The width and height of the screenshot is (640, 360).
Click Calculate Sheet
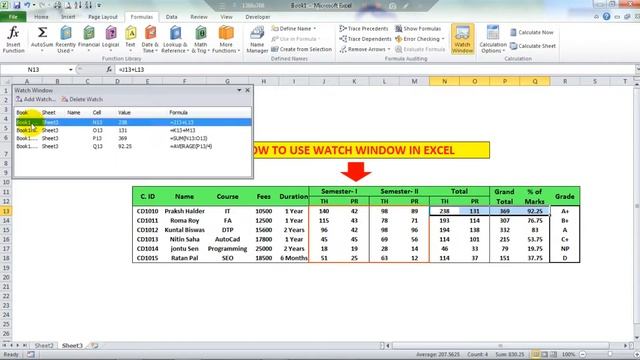533,46
